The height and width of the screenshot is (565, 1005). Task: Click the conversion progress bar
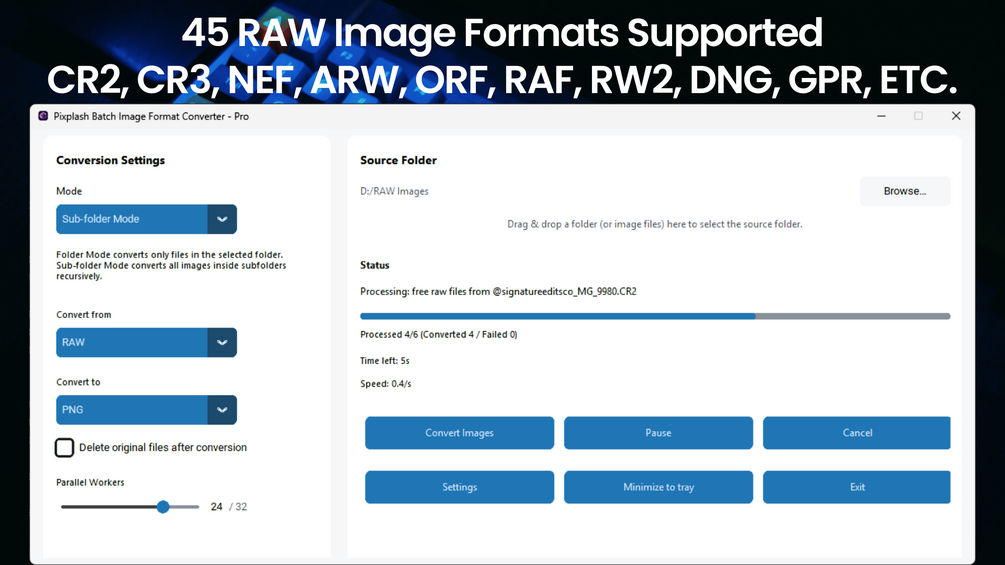click(655, 316)
